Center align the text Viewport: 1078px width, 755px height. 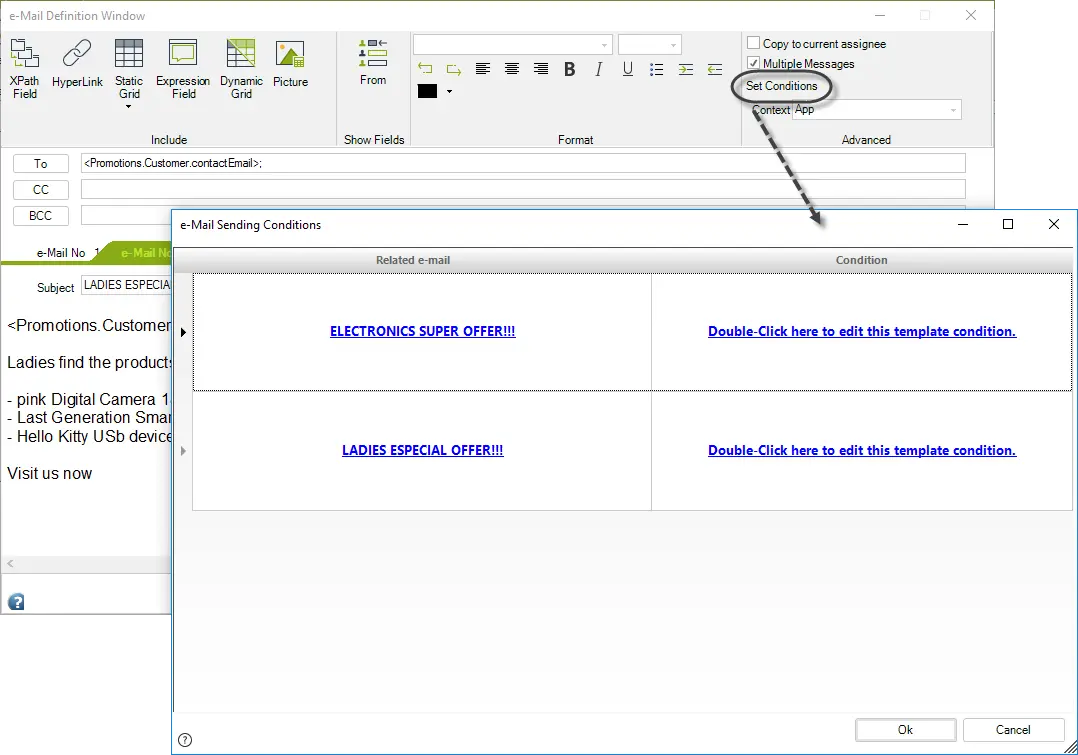coord(512,69)
